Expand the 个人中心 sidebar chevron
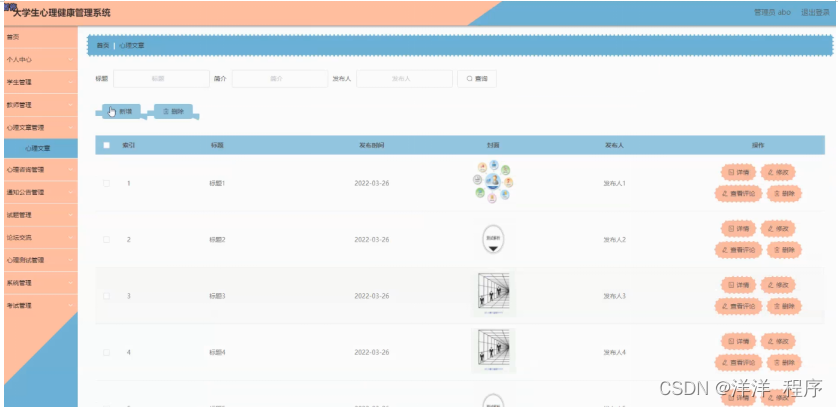838x407 pixels. tap(71, 60)
